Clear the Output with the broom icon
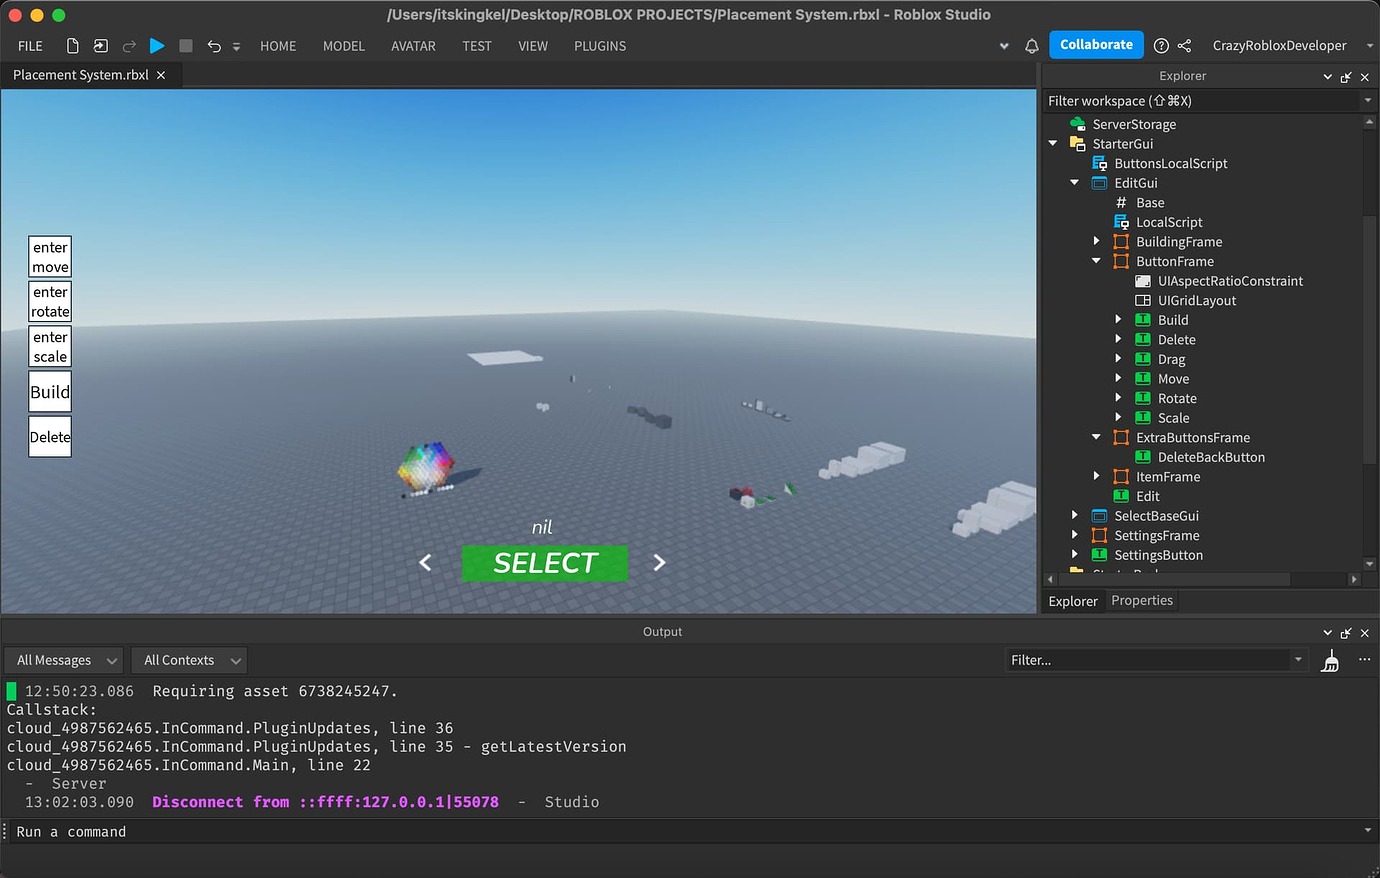 (1330, 660)
